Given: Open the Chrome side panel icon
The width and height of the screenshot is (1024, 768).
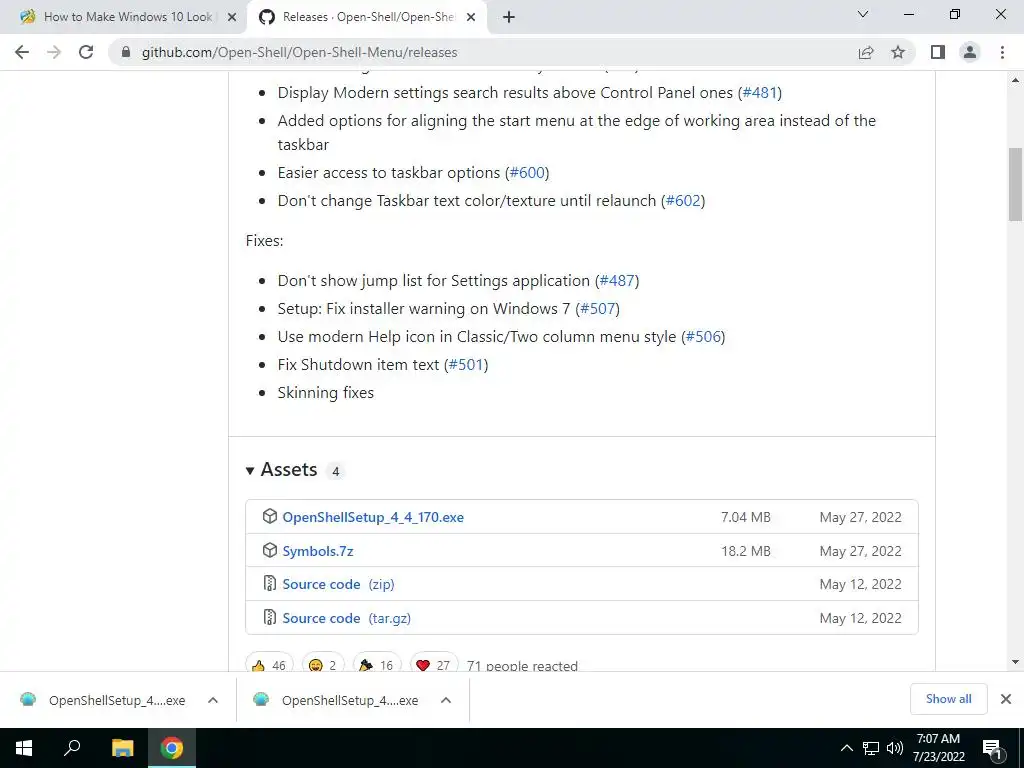Looking at the screenshot, I should (938, 52).
